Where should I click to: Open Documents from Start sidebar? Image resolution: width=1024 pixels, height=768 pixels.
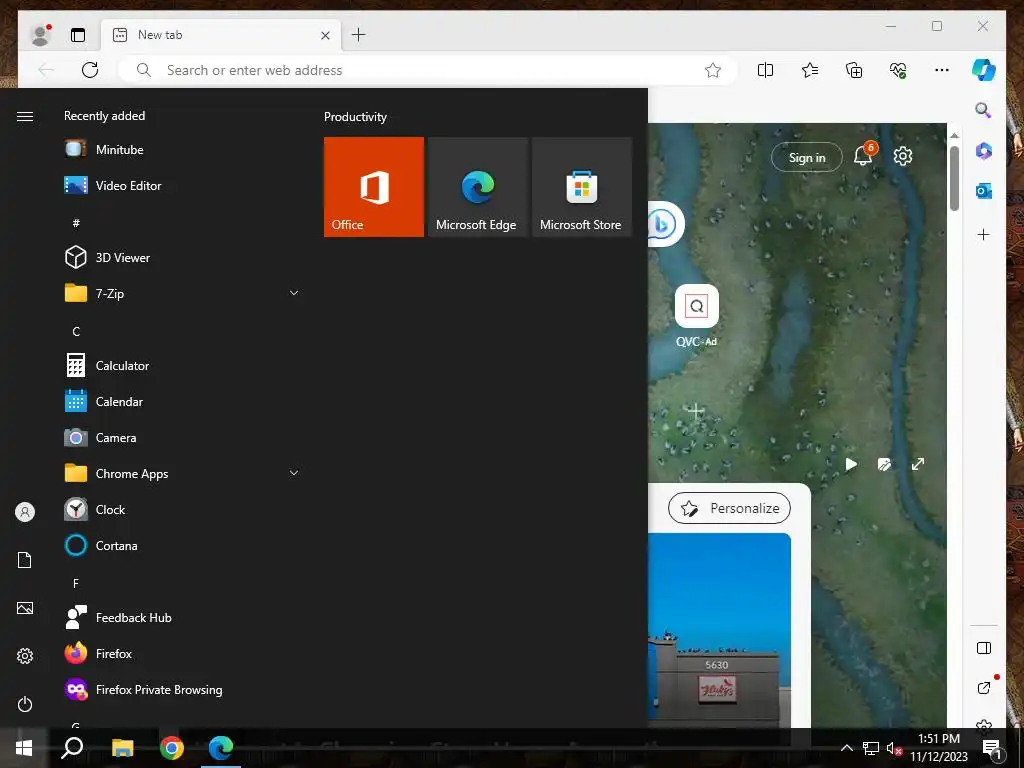(x=25, y=560)
